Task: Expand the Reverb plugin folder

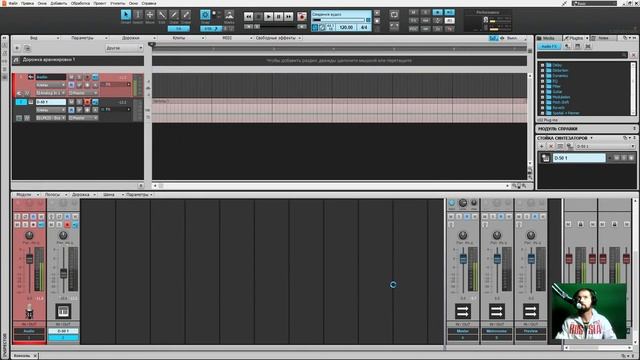Action: point(542,108)
